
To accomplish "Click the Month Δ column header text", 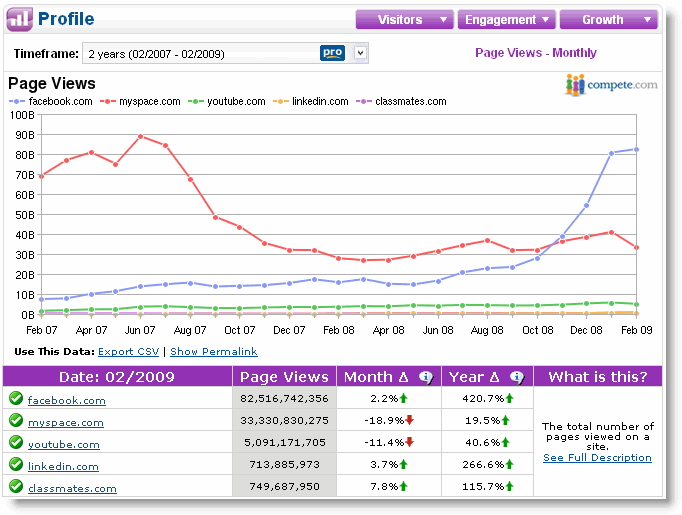I will coord(376,377).
